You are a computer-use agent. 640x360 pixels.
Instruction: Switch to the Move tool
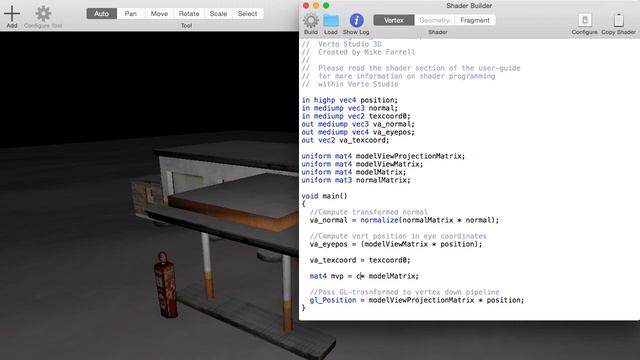[x=159, y=13]
